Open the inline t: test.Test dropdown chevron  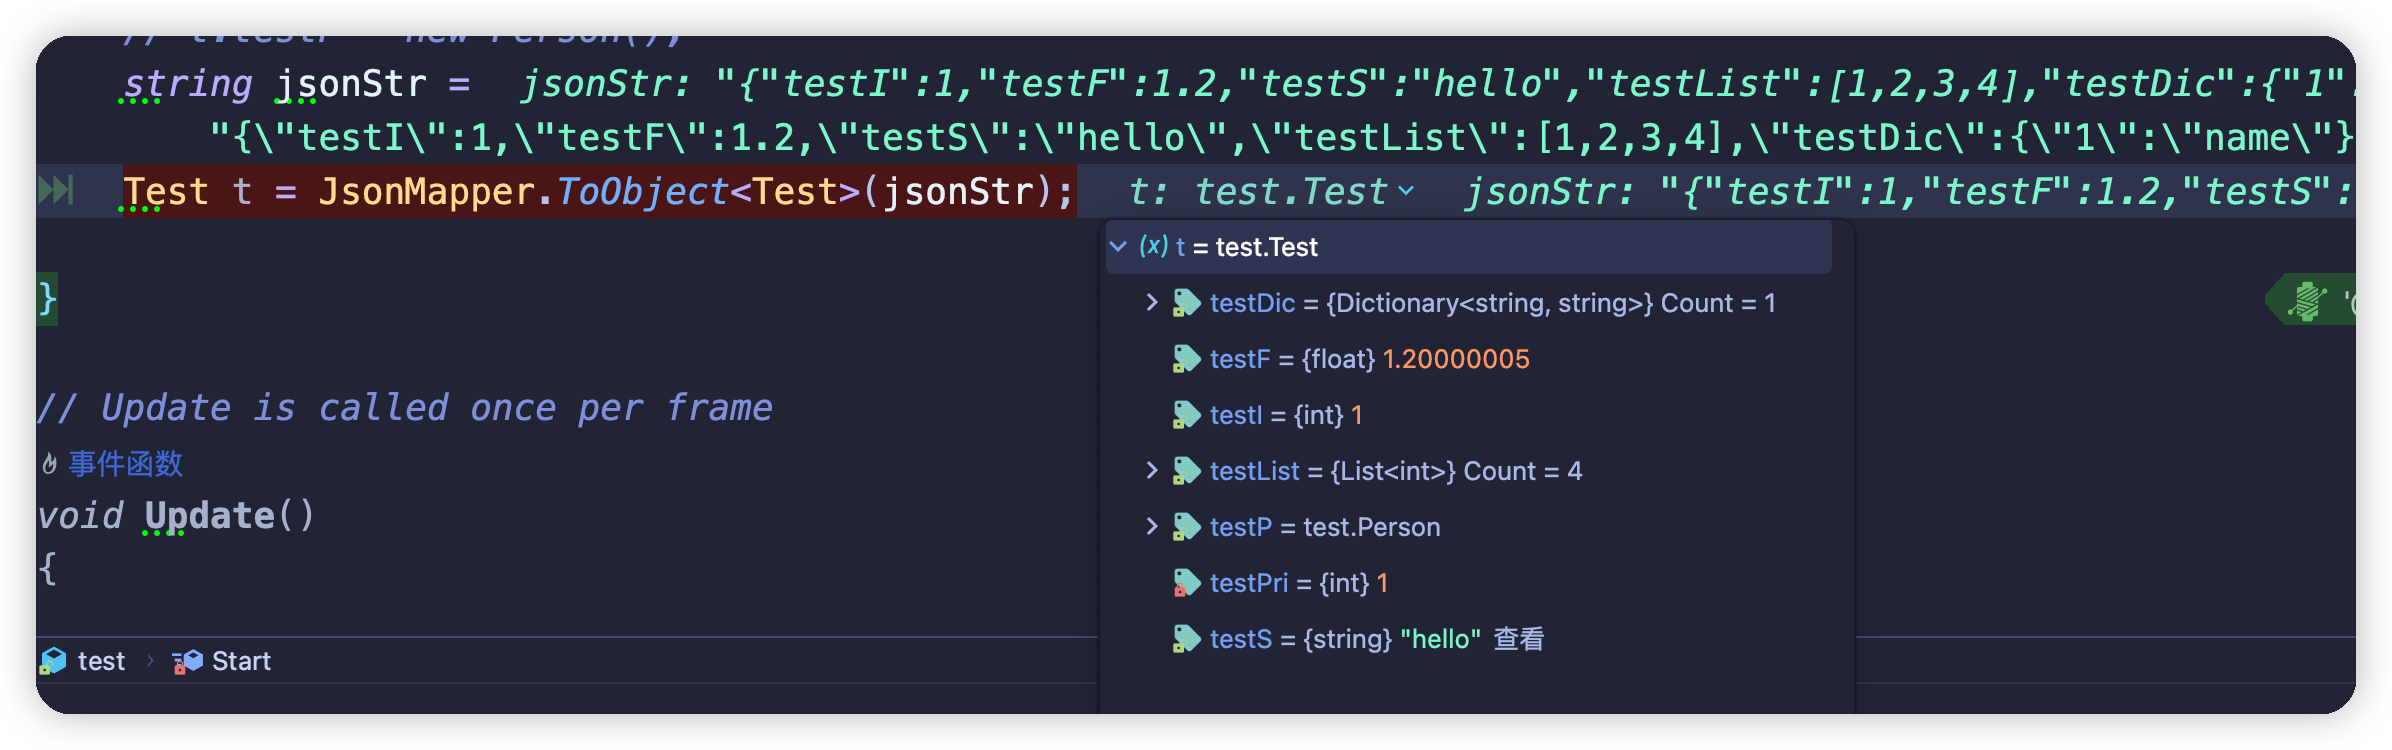pos(1407,191)
